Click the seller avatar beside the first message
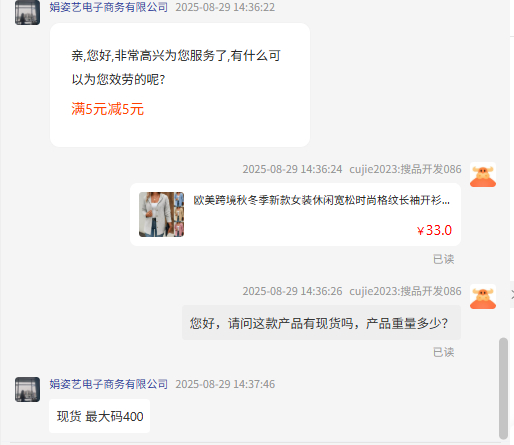The image size is (514, 445). (x=27, y=12)
